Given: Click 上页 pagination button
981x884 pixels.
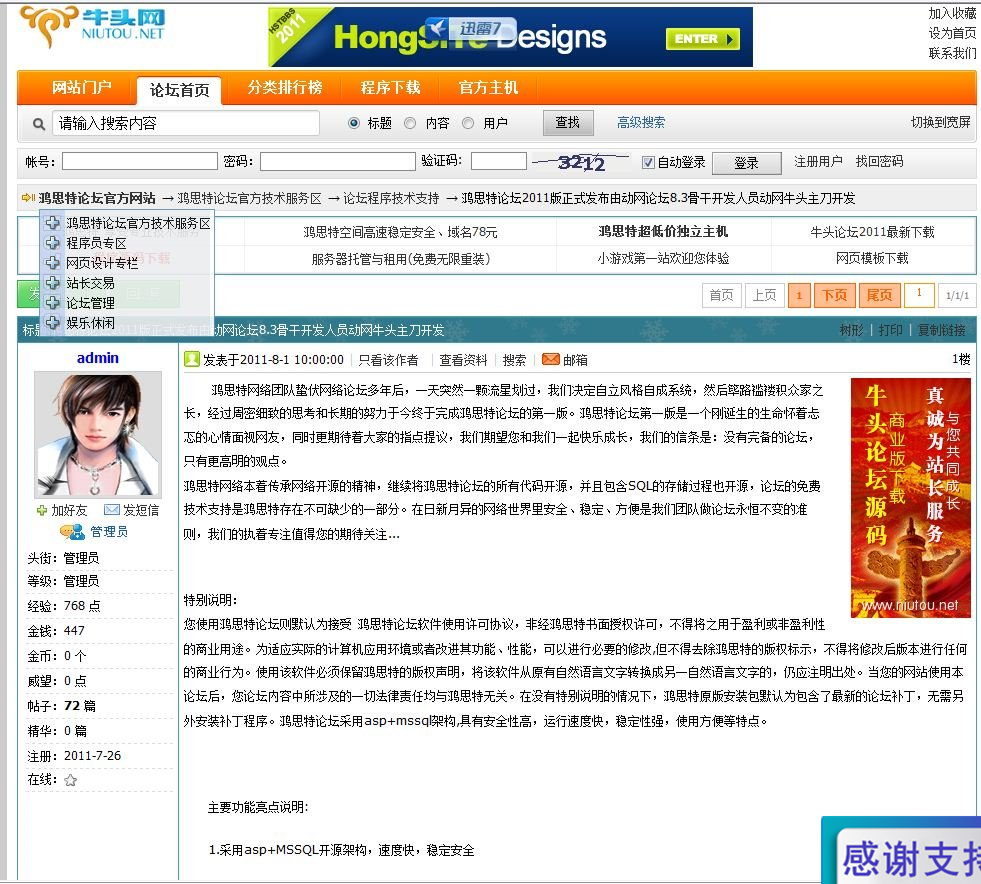Looking at the screenshot, I should 764,295.
